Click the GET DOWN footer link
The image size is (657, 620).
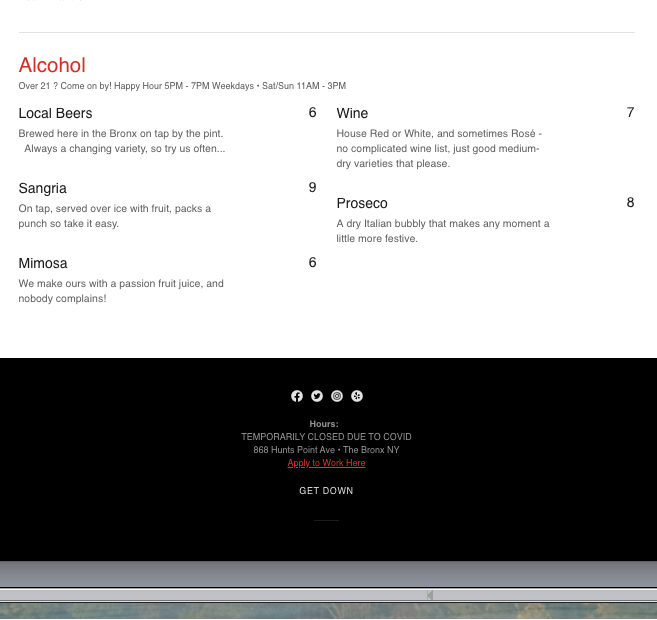(326, 491)
